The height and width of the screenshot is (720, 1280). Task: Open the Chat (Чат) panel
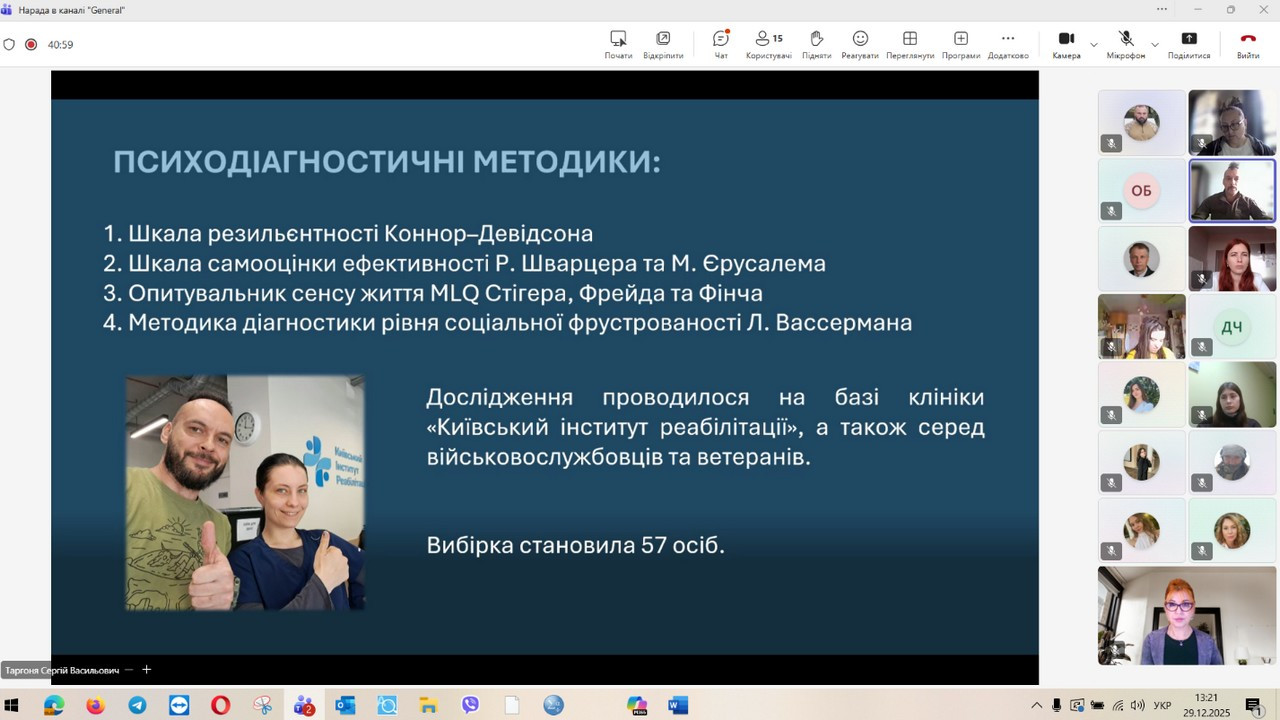point(720,43)
